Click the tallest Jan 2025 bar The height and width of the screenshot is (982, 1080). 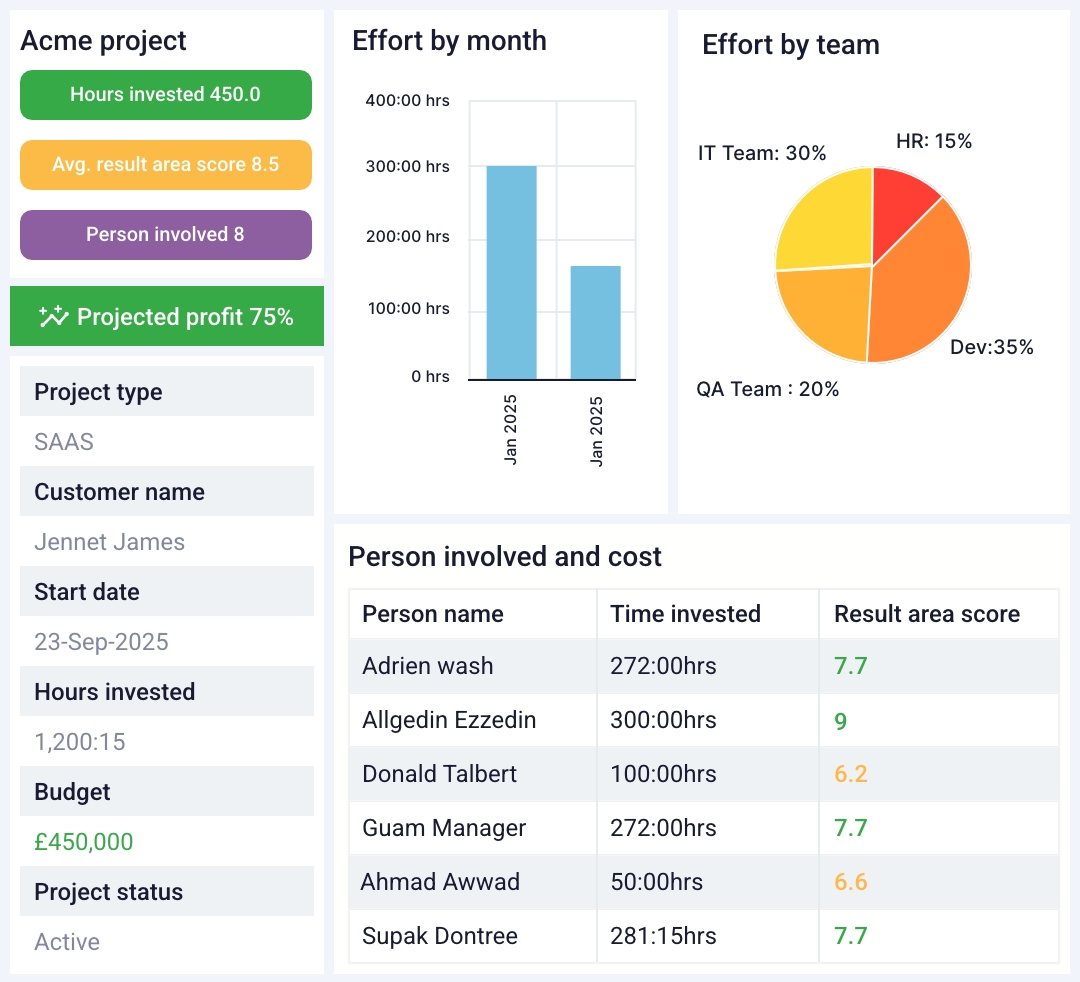point(510,270)
